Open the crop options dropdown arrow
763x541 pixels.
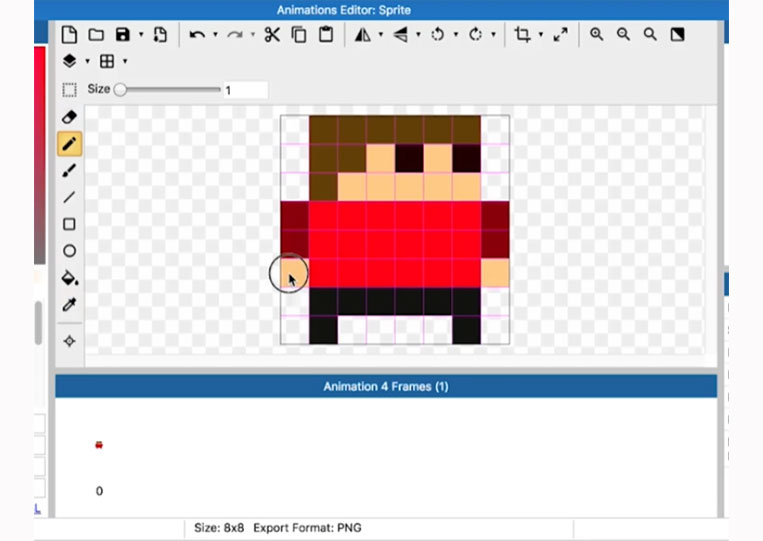coord(541,35)
